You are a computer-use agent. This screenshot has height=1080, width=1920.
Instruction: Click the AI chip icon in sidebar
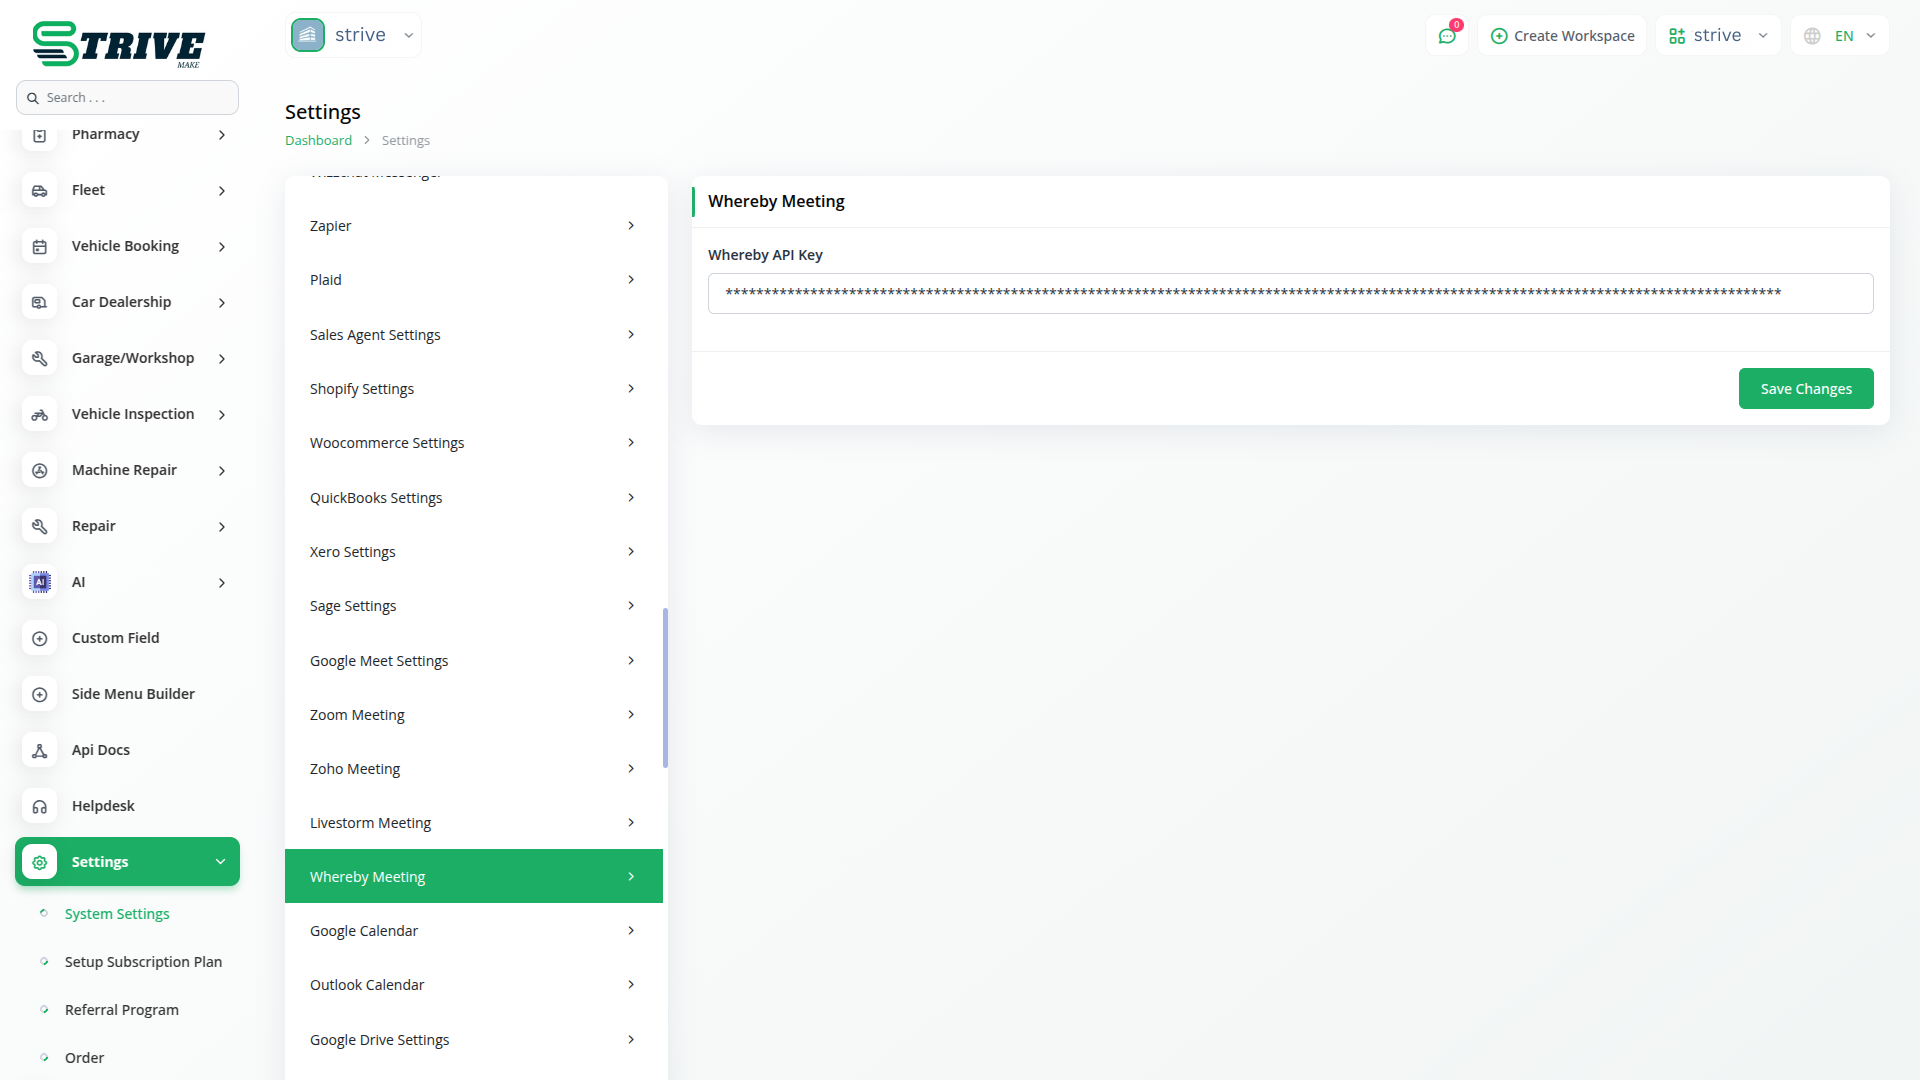[40, 582]
